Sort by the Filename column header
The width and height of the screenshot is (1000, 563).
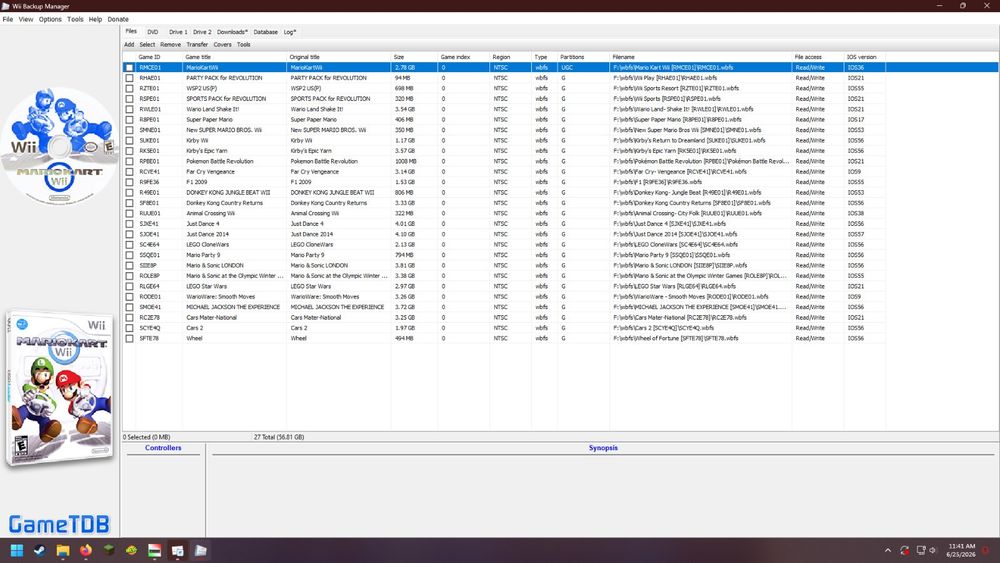click(700, 57)
